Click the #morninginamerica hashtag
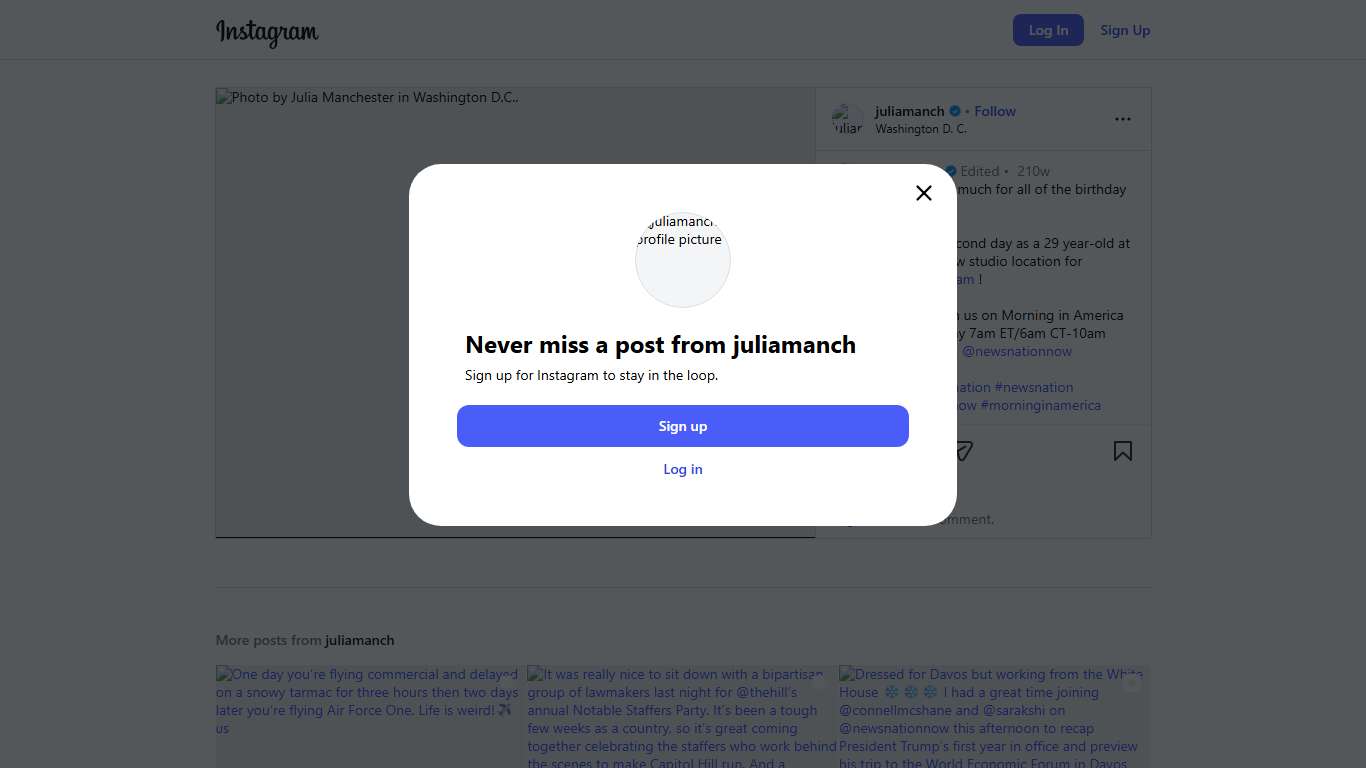 coord(1041,405)
